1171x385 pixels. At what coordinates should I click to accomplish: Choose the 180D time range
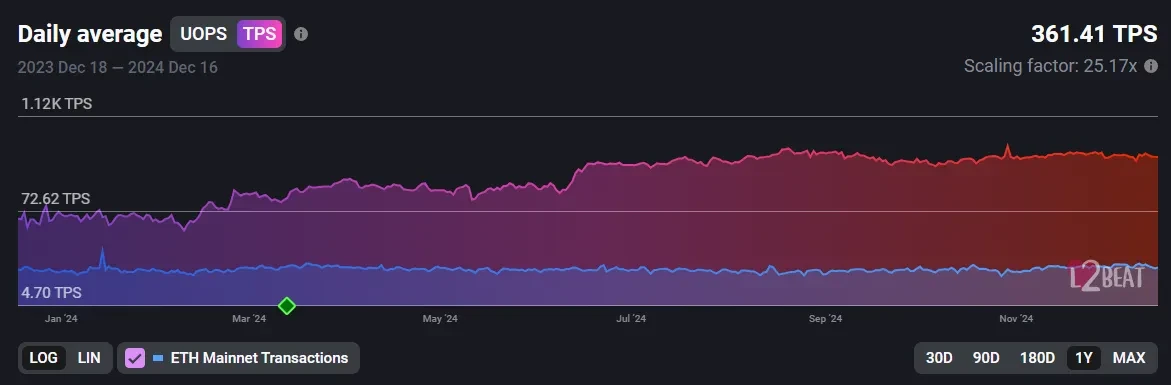[1037, 358]
